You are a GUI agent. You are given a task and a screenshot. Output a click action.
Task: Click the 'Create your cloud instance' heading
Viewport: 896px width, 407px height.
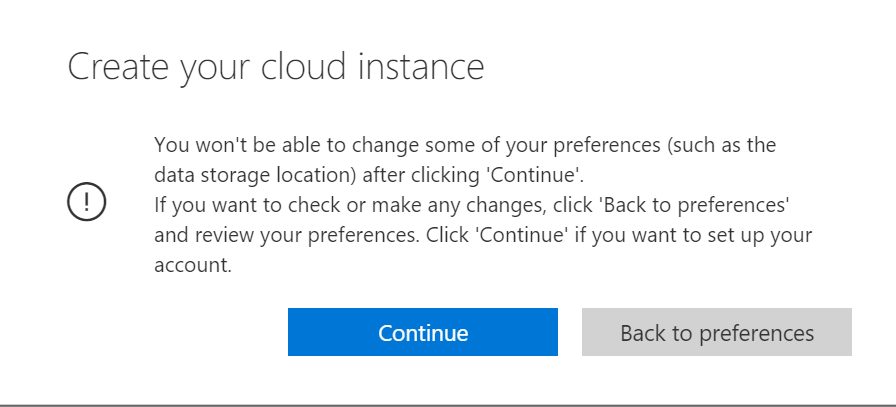click(x=276, y=67)
